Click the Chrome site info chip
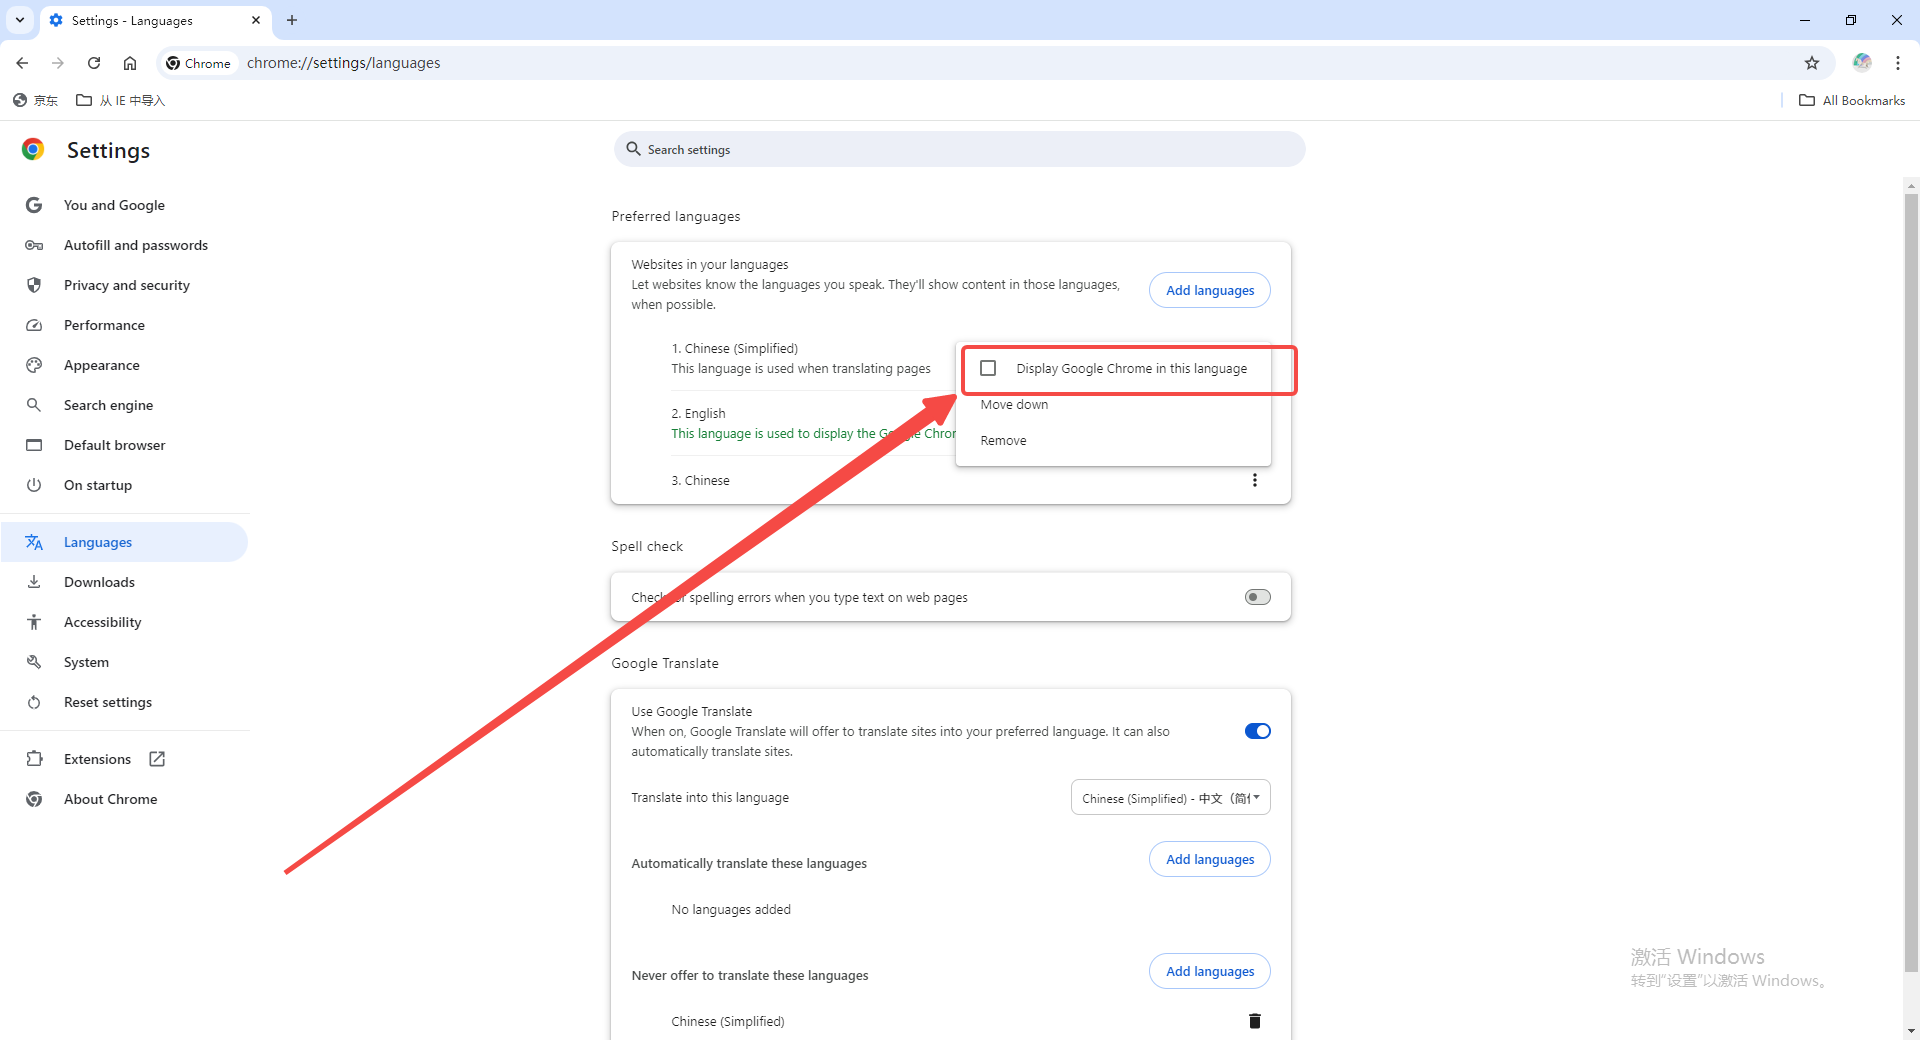Image resolution: width=1920 pixels, height=1040 pixels. coord(198,63)
